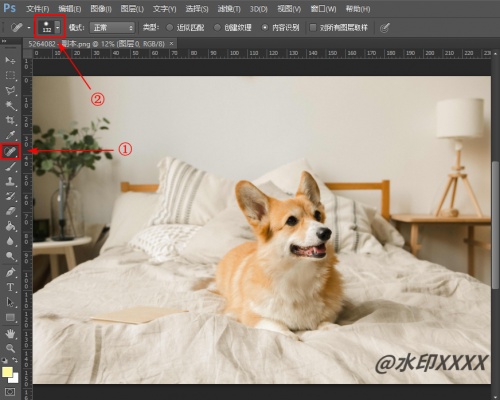Select the Magic Wand tool
Viewport: 500px width, 400px height.
10,105
